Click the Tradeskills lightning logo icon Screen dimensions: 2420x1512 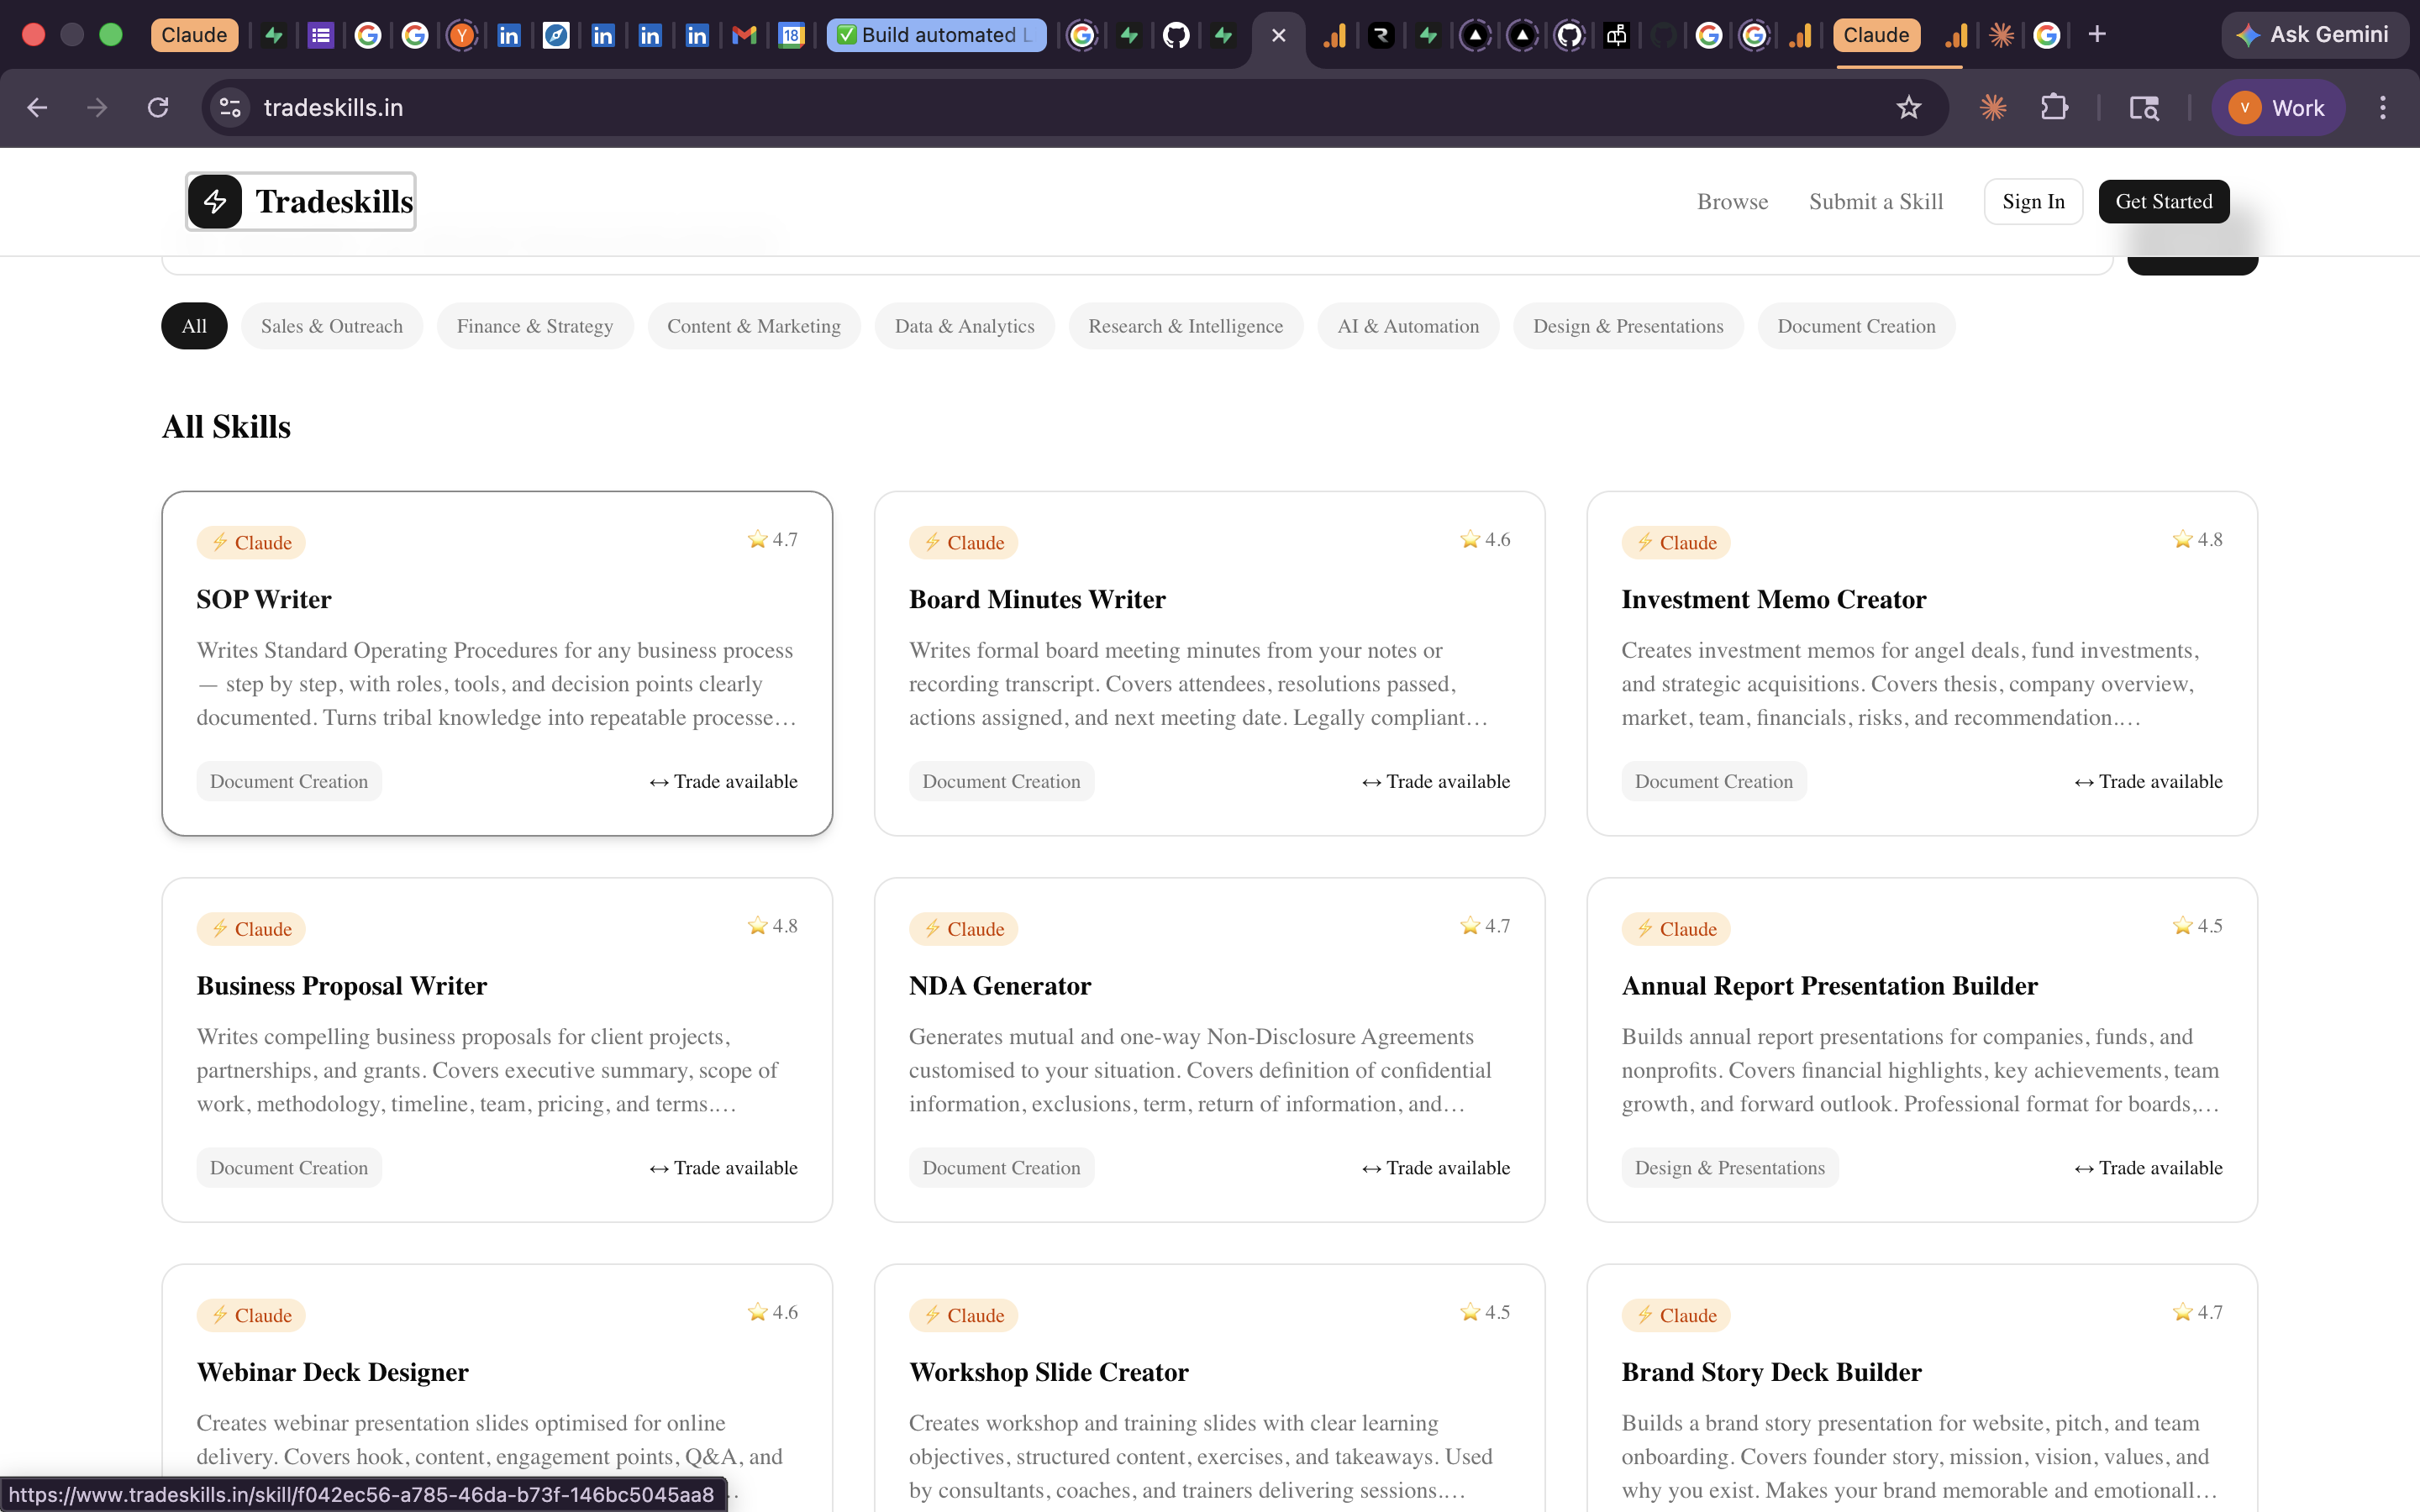[215, 201]
